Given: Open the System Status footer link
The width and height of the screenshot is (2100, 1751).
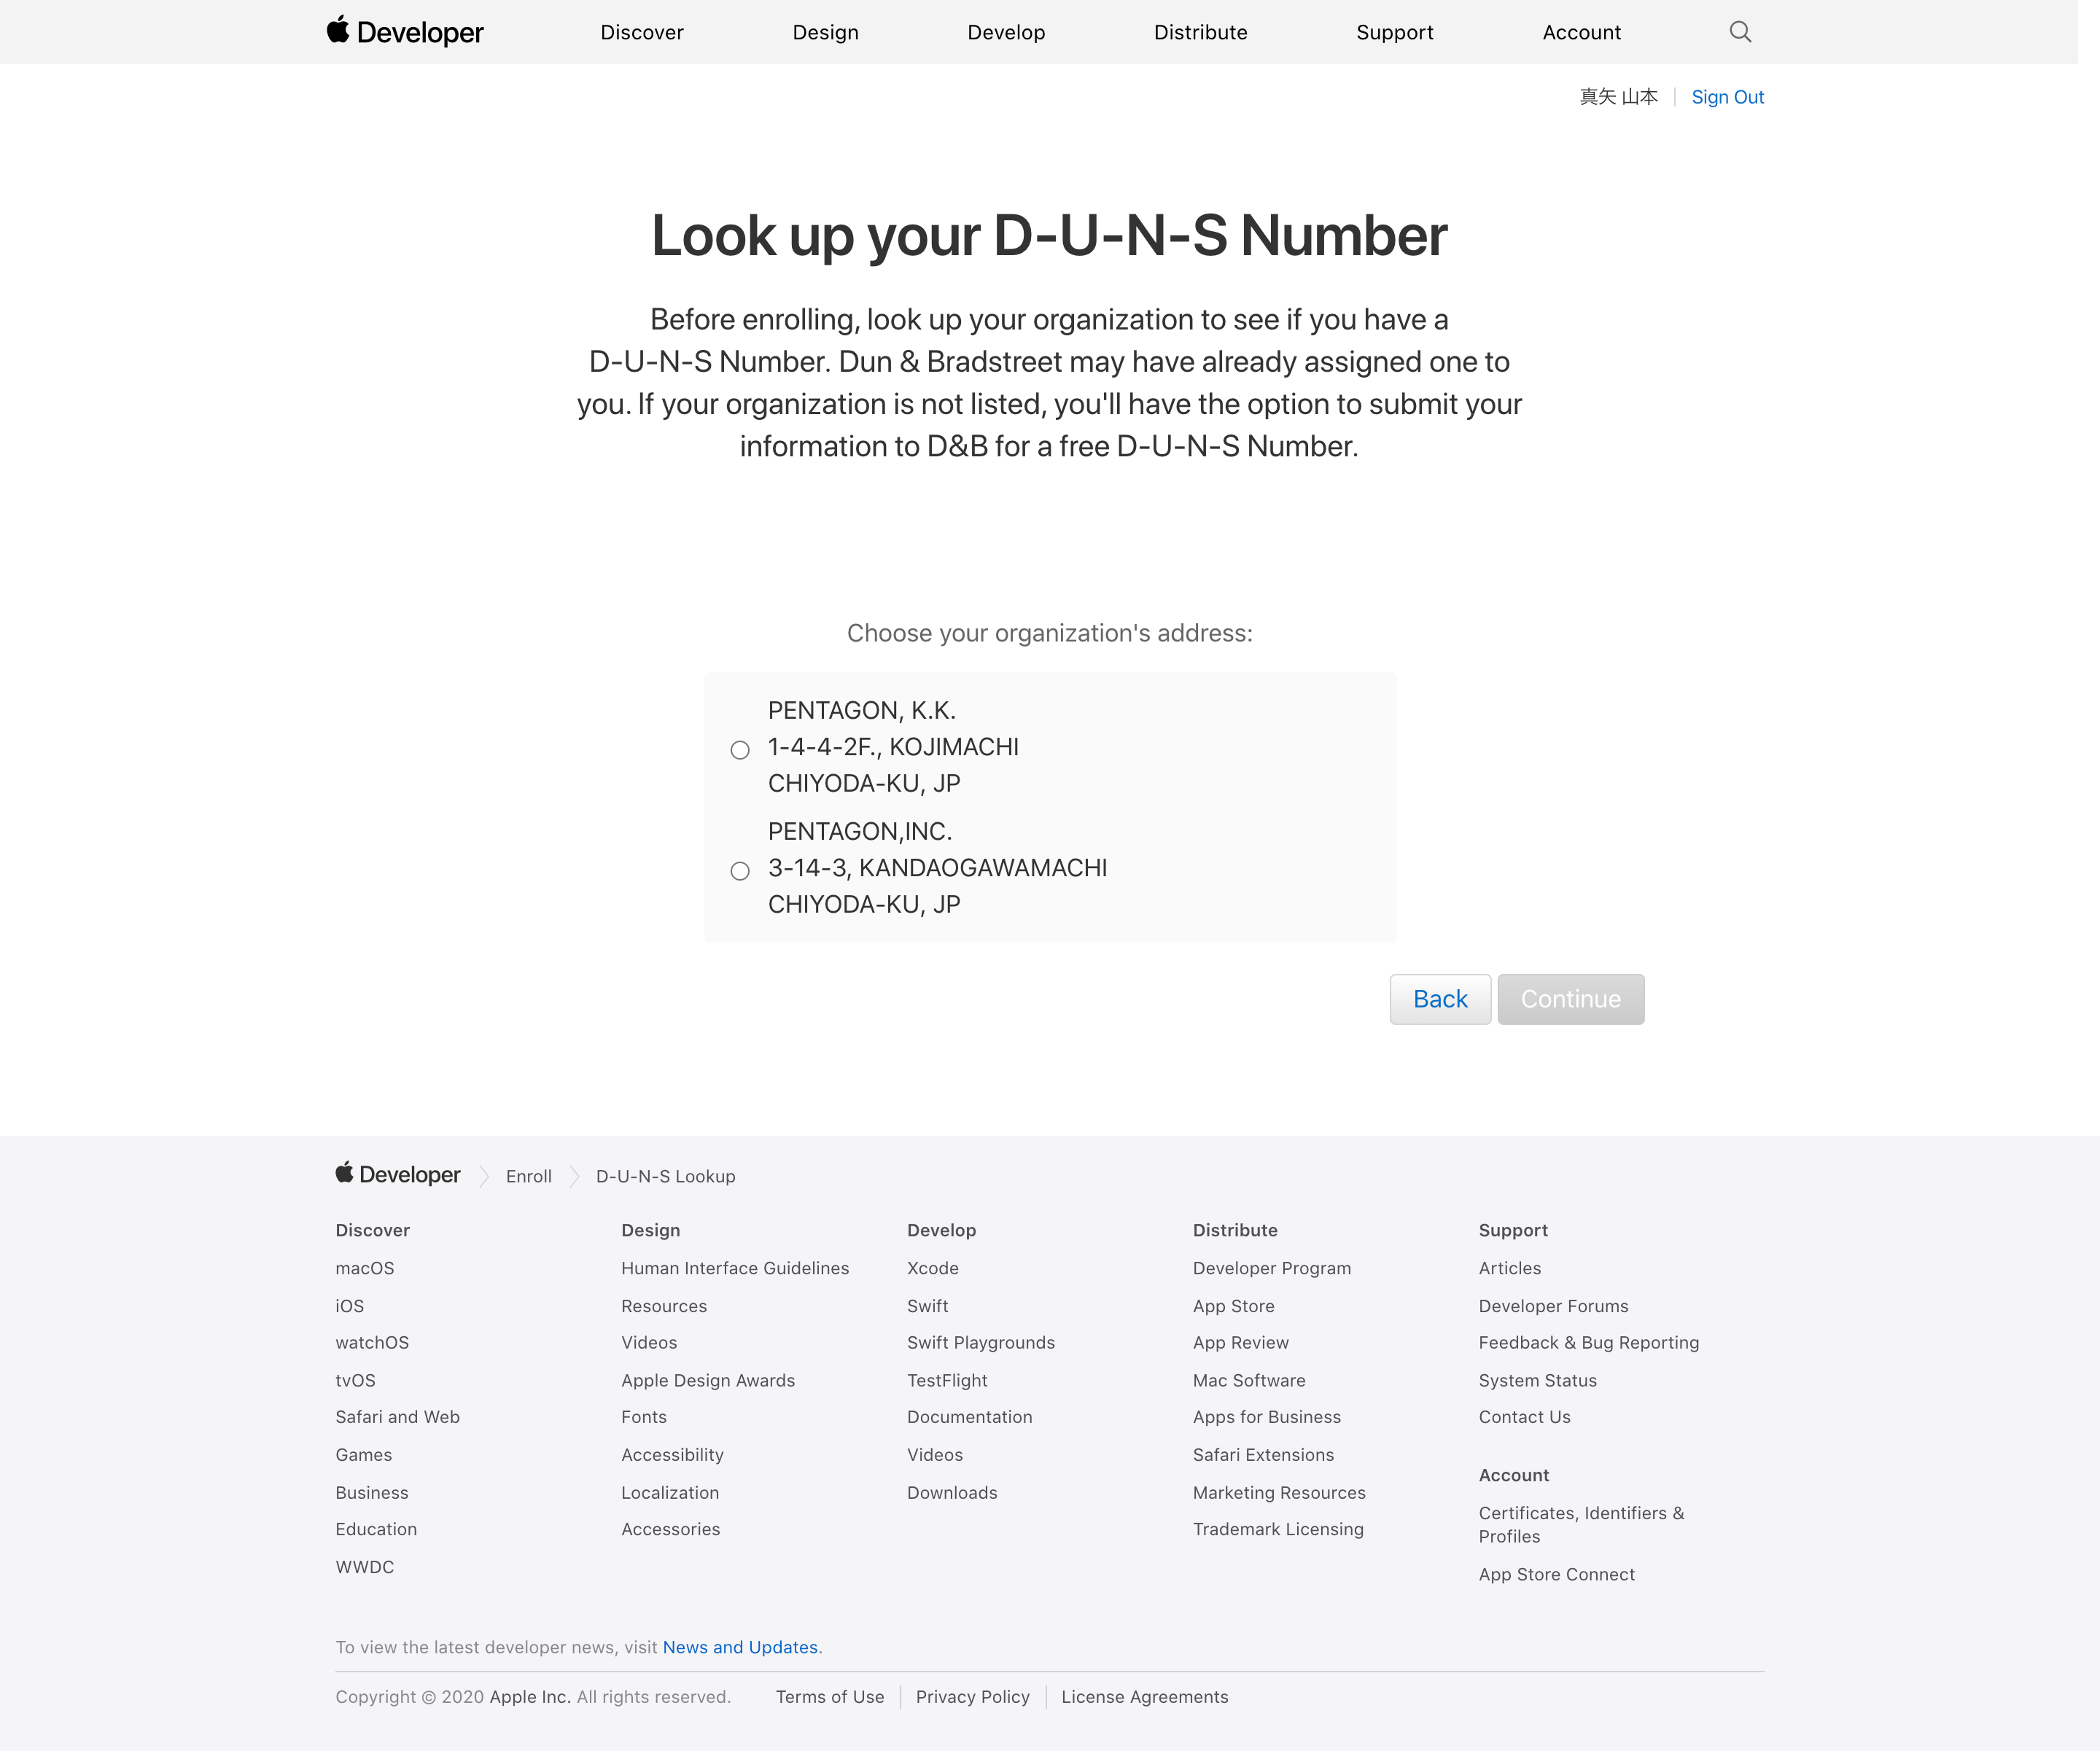Looking at the screenshot, I should [x=1538, y=1380].
